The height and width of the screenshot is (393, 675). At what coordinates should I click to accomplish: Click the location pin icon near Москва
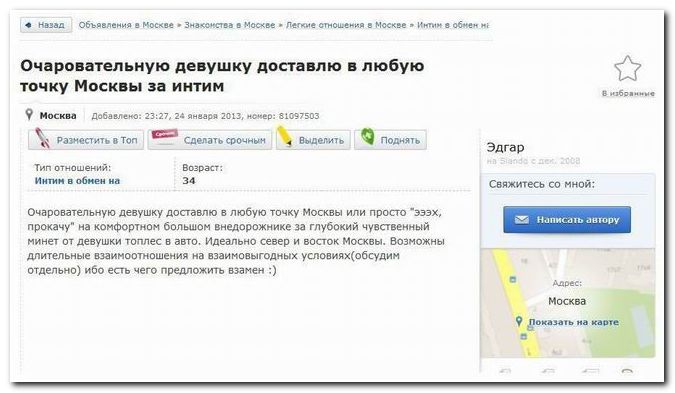tap(29, 115)
